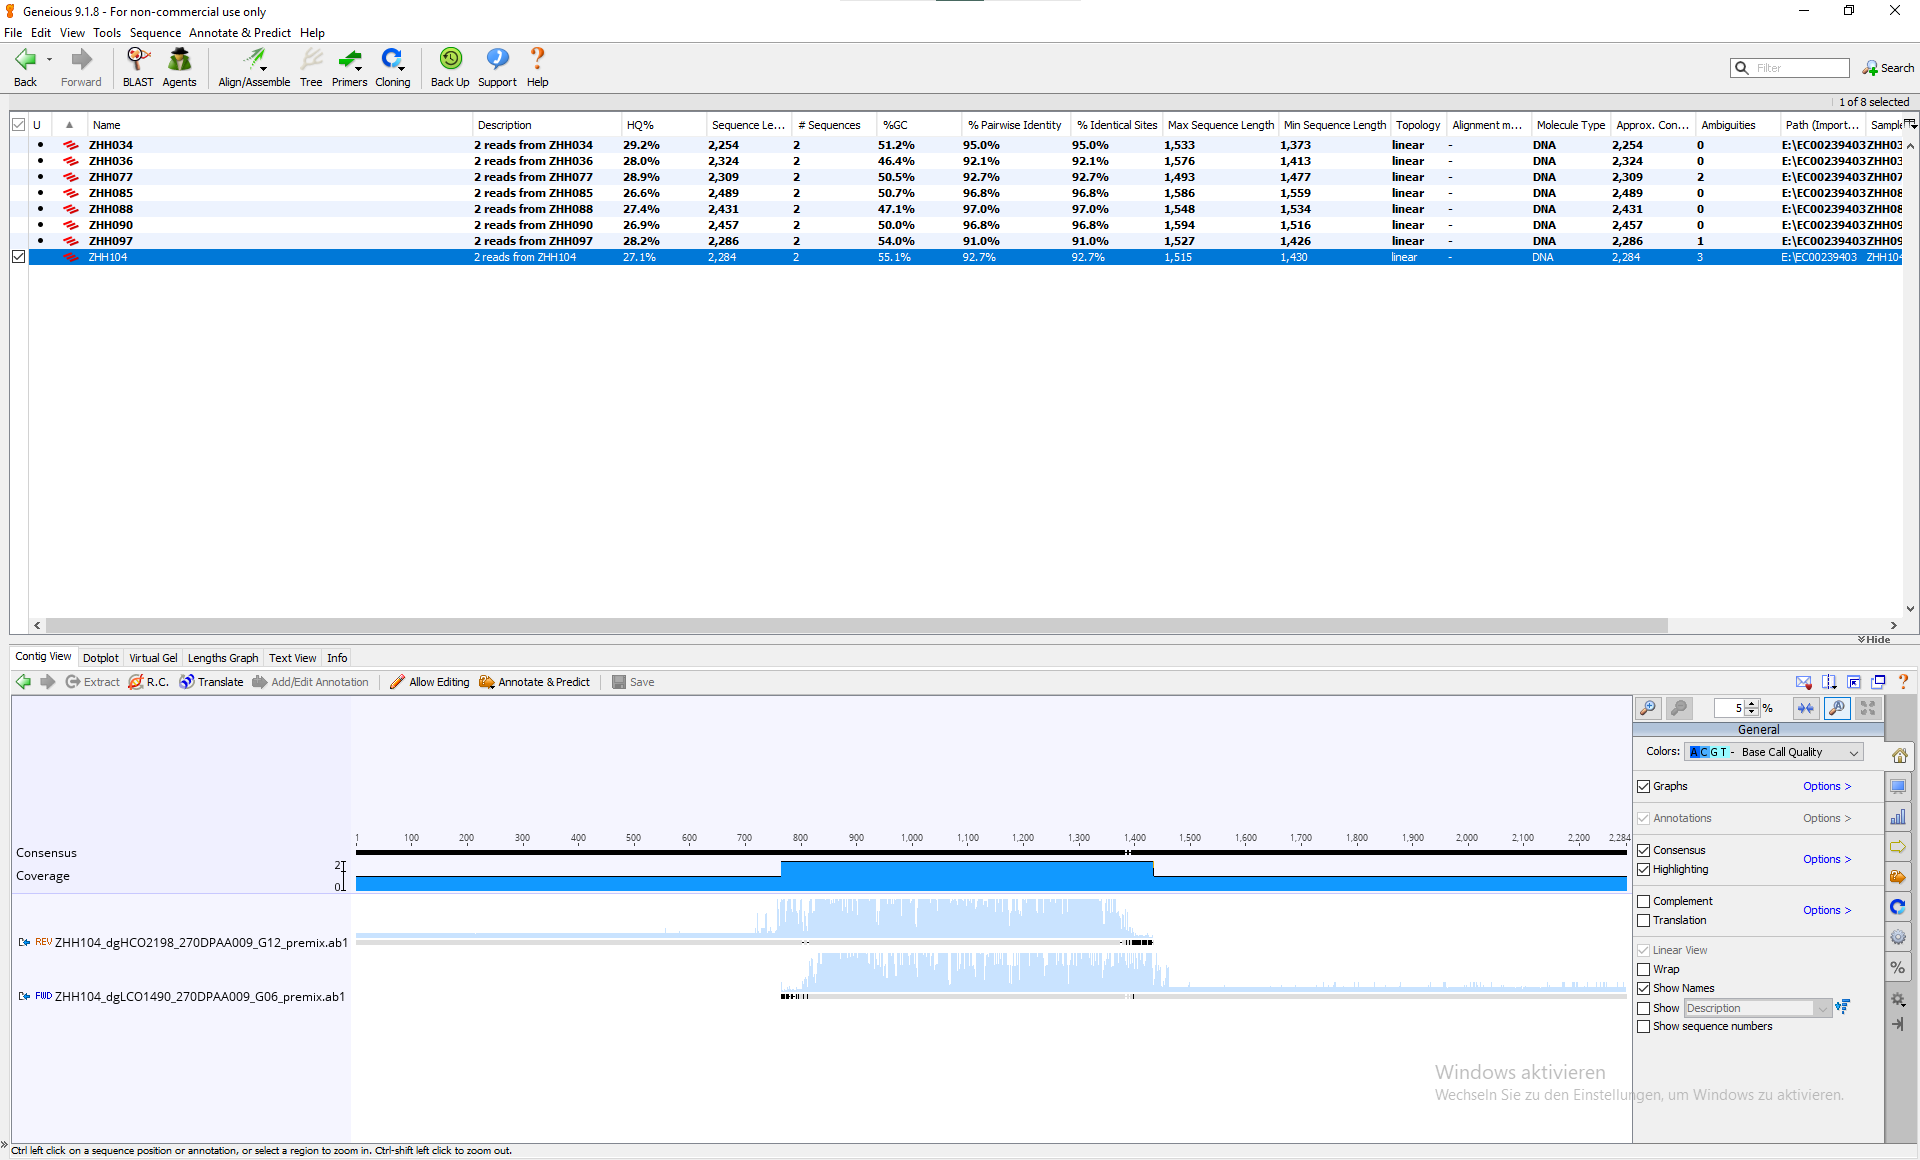Uncheck the Graphs checkbox
Image resolution: width=1920 pixels, height=1160 pixels.
(x=1643, y=786)
